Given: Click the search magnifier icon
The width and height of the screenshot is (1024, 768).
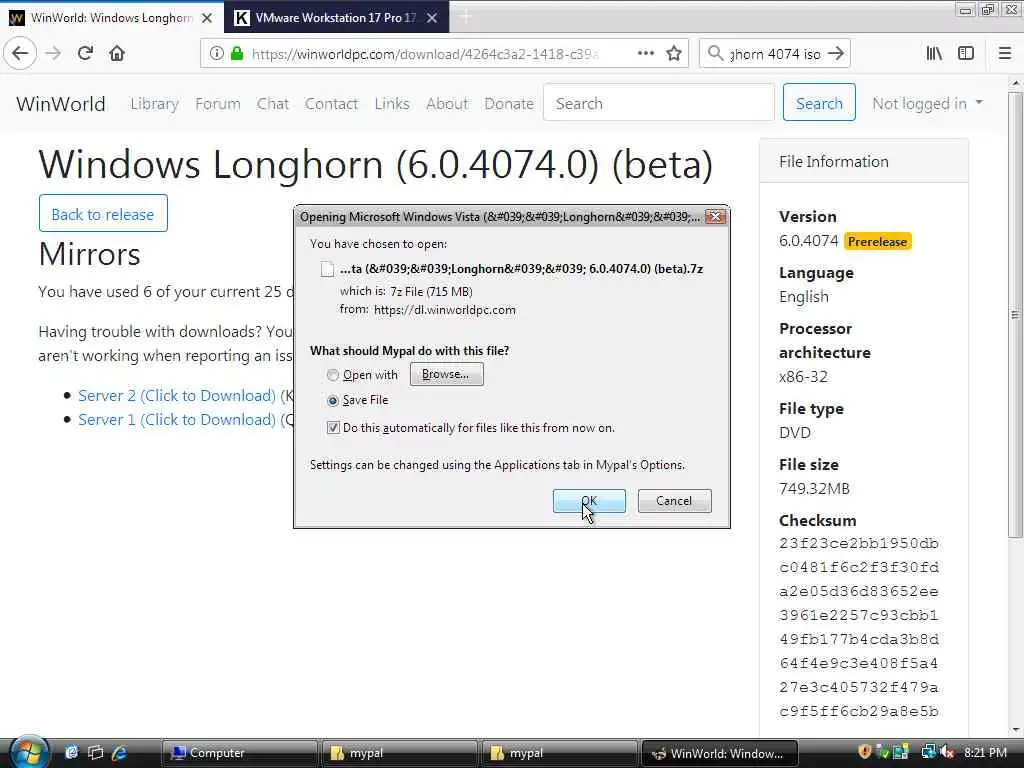Looking at the screenshot, I should [716, 54].
